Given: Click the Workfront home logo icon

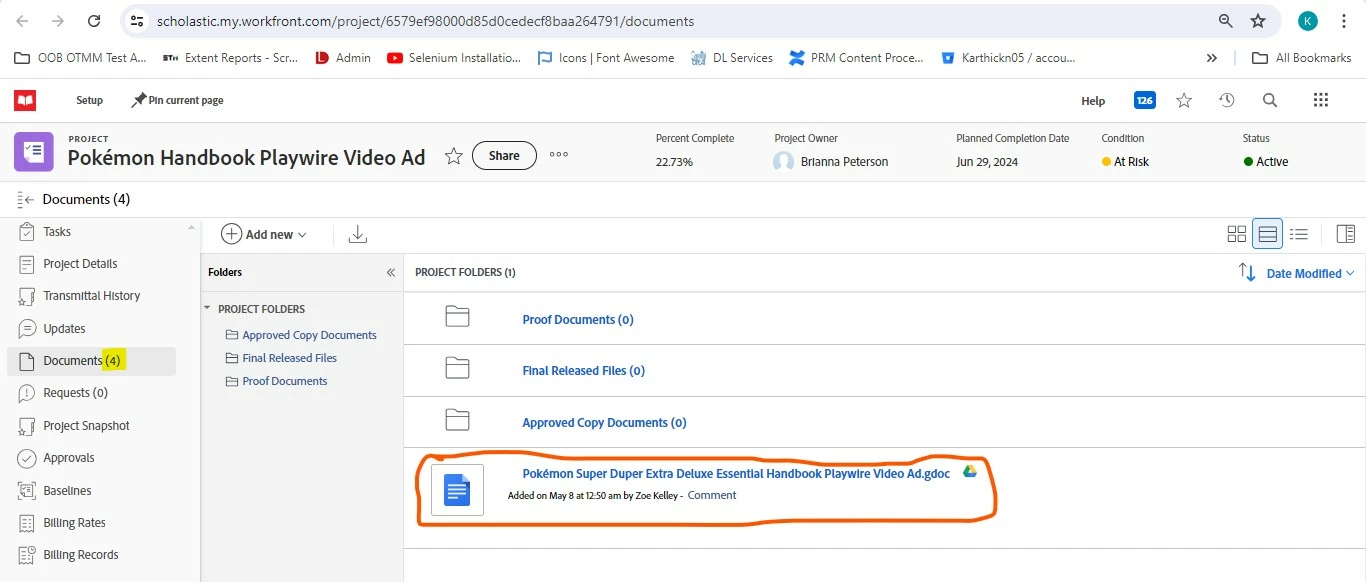Looking at the screenshot, I should pyautogui.click(x=25, y=100).
